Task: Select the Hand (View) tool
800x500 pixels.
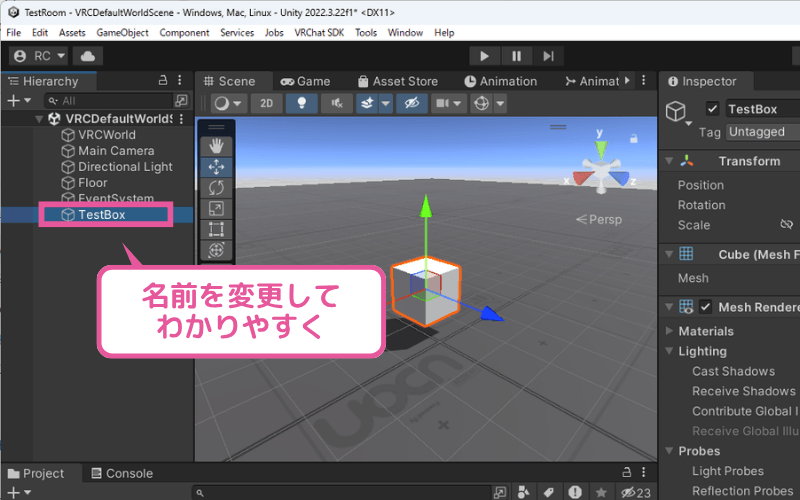Action: point(216,146)
